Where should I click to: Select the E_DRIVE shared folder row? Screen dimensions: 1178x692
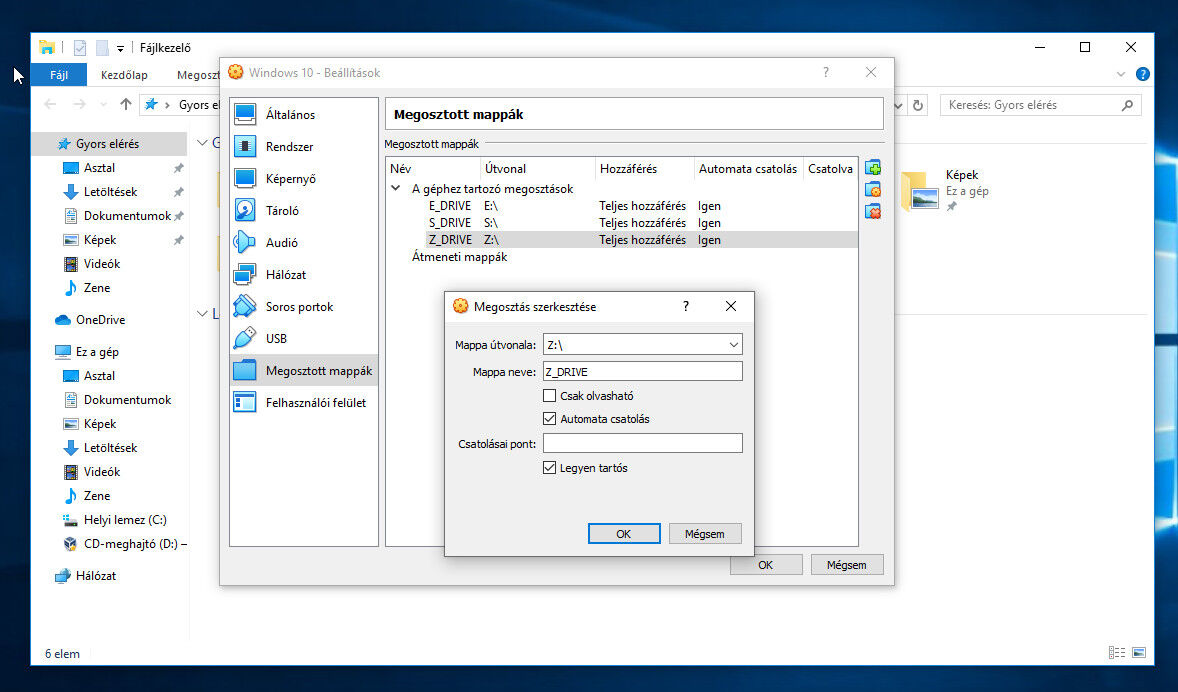pyautogui.click(x=622, y=205)
